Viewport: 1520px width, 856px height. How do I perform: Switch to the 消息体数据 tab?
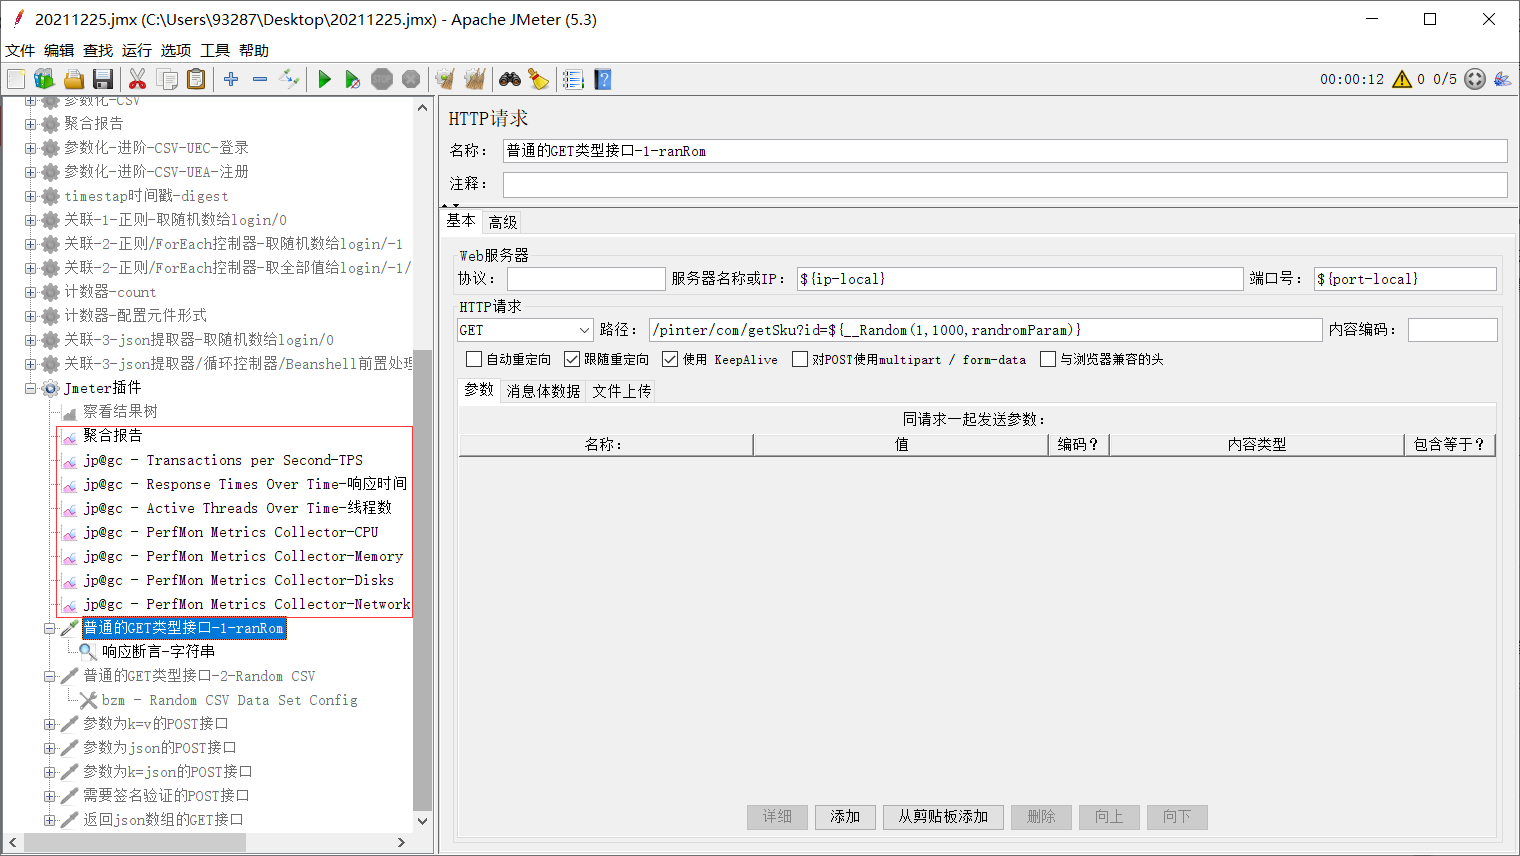pyautogui.click(x=543, y=391)
